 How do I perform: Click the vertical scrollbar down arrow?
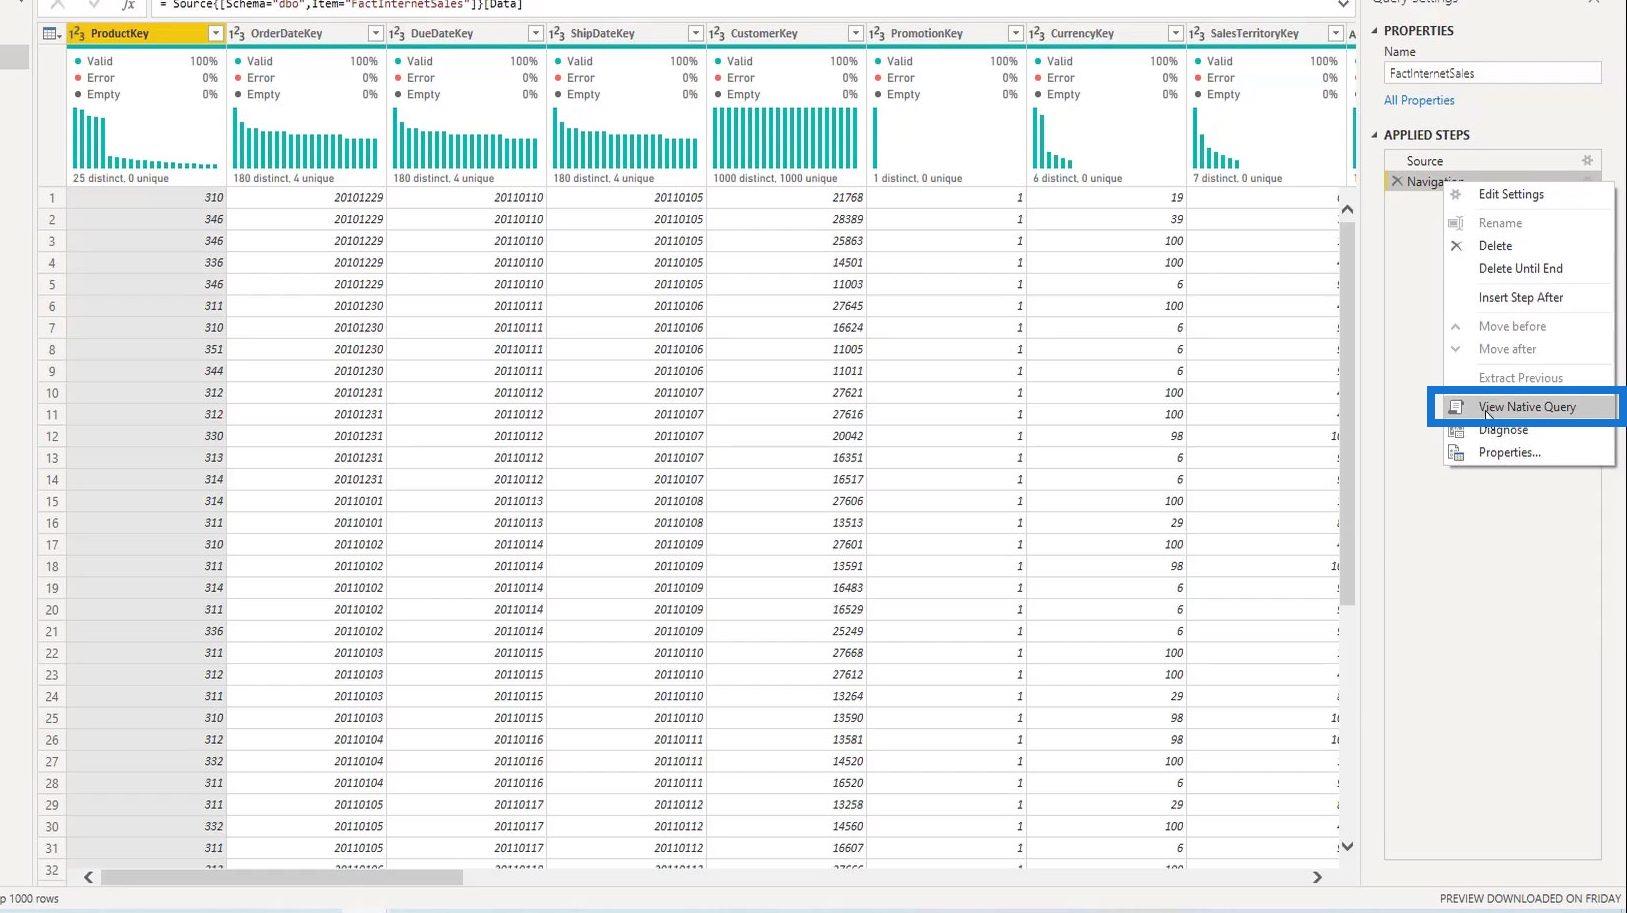pos(1347,846)
